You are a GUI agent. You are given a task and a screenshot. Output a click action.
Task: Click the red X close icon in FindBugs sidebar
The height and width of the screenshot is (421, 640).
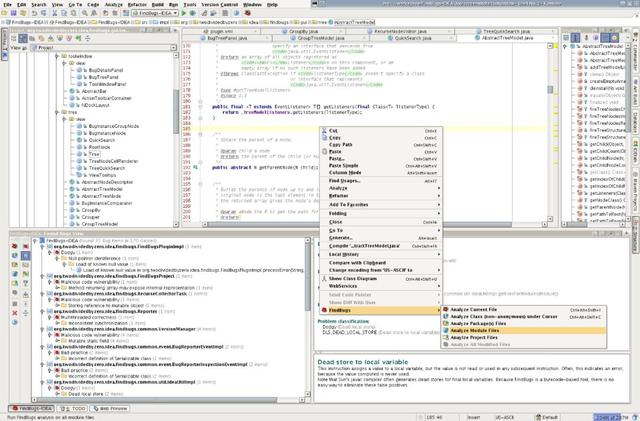[15, 313]
